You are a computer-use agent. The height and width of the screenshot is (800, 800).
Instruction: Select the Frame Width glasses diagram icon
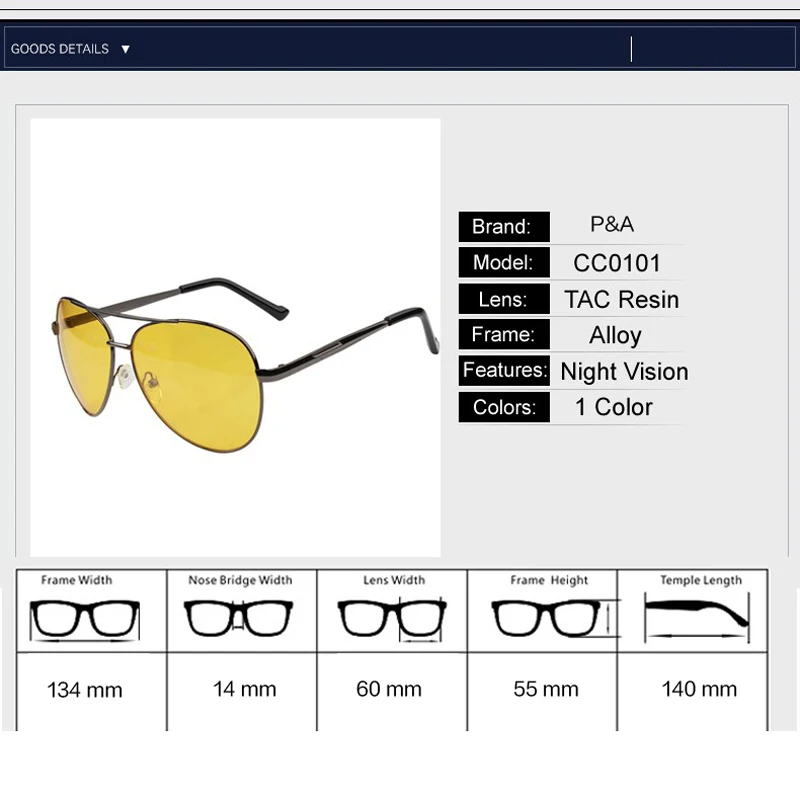coord(85,620)
